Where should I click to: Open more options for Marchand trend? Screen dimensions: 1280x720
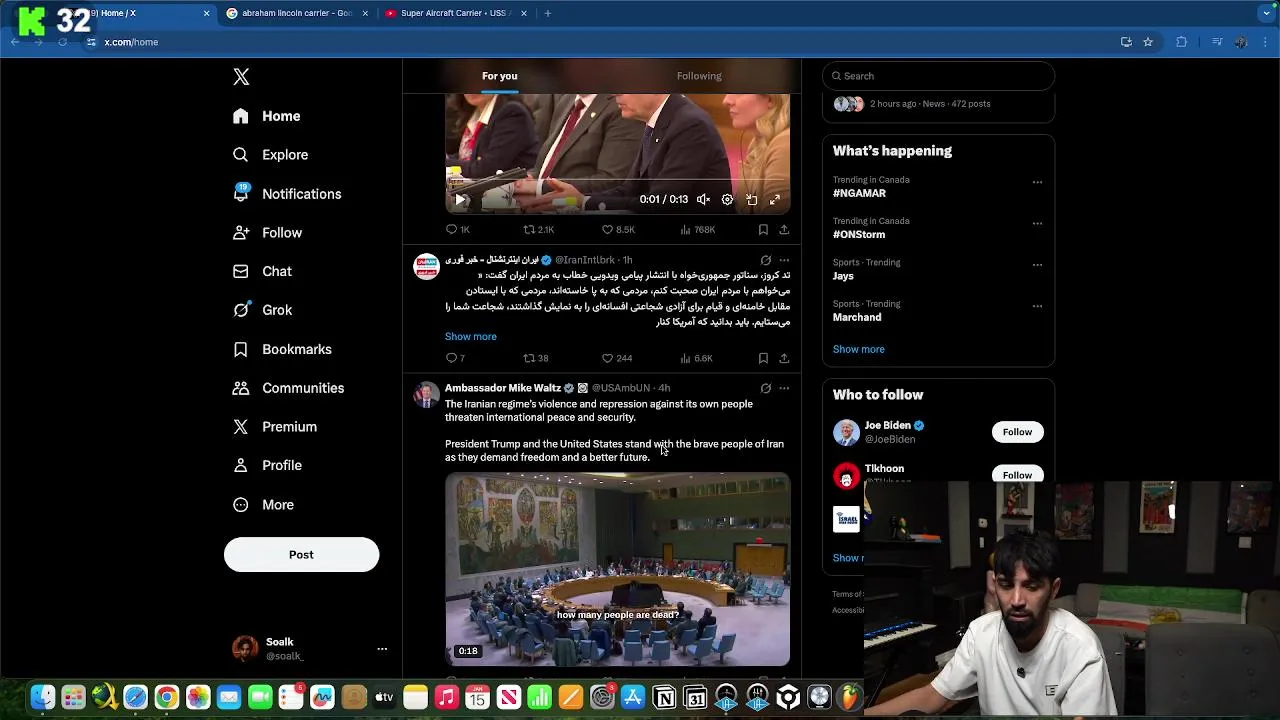point(1037,306)
